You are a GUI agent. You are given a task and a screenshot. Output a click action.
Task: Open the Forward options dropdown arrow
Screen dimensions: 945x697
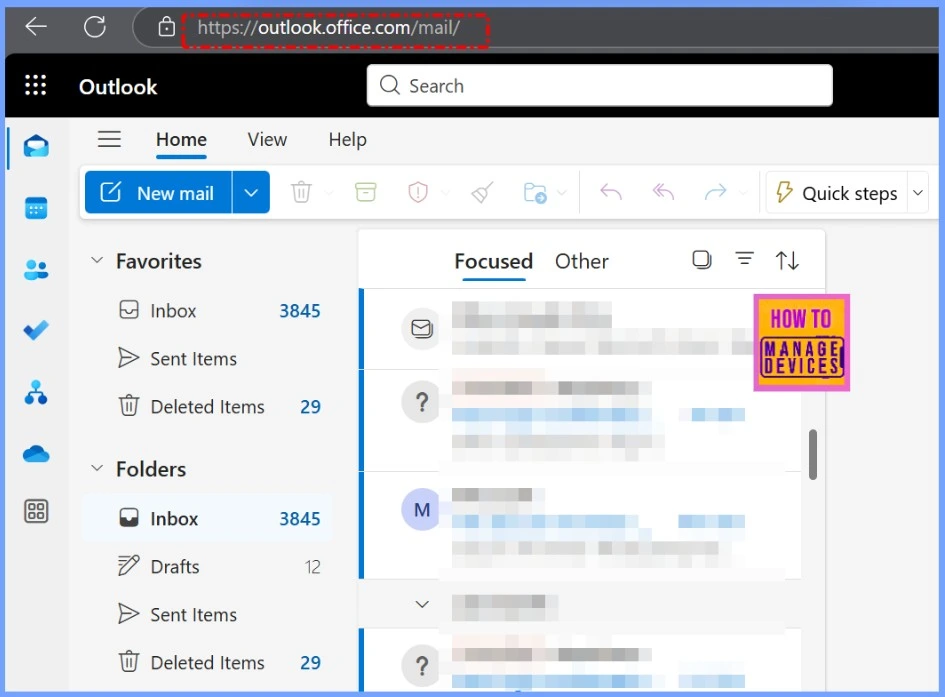click(x=743, y=193)
